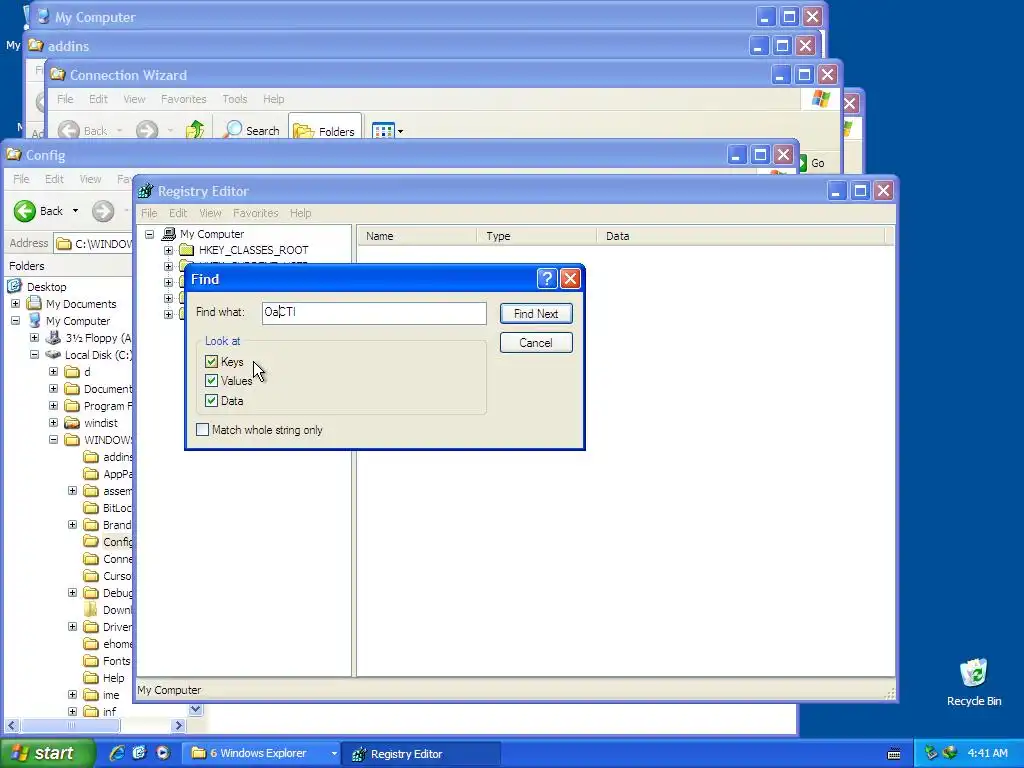
Task: Cancel the Find dialog
Action: (536, 343)
